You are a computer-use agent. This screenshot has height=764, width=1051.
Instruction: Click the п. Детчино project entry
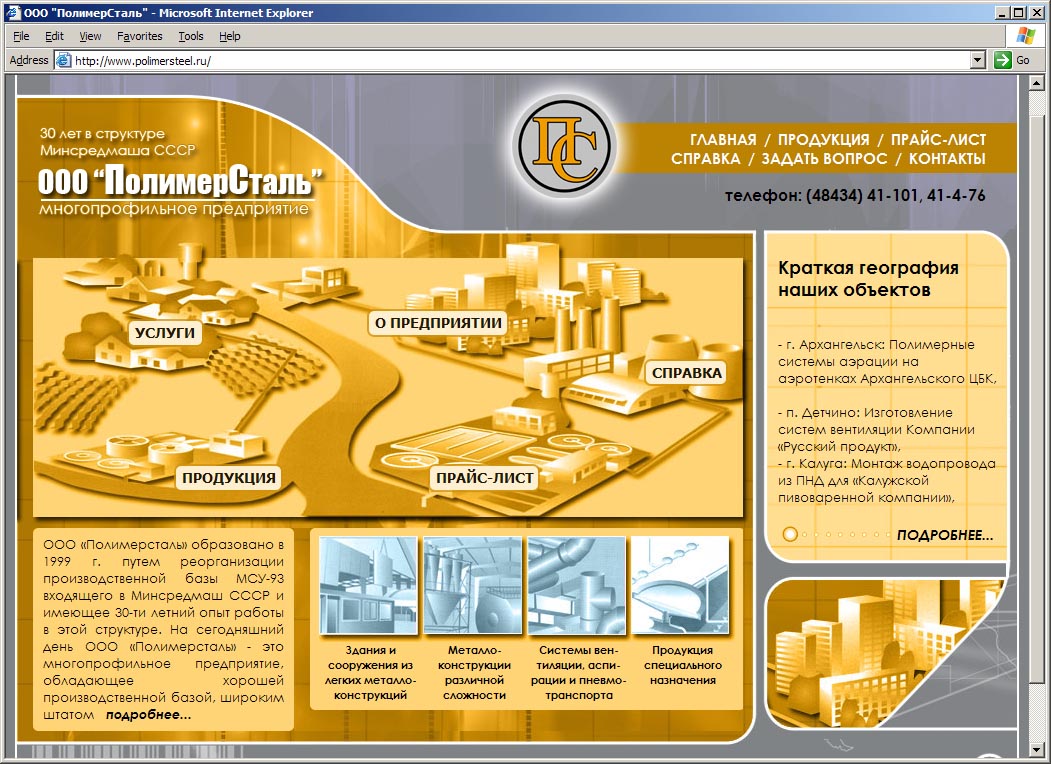tap(877, 430)
